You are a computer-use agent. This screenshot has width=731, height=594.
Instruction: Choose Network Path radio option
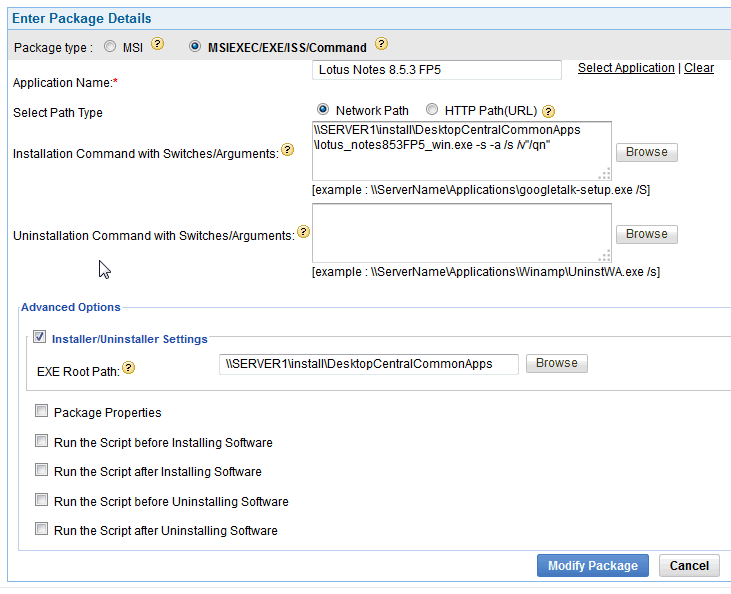tap(323, 110)
